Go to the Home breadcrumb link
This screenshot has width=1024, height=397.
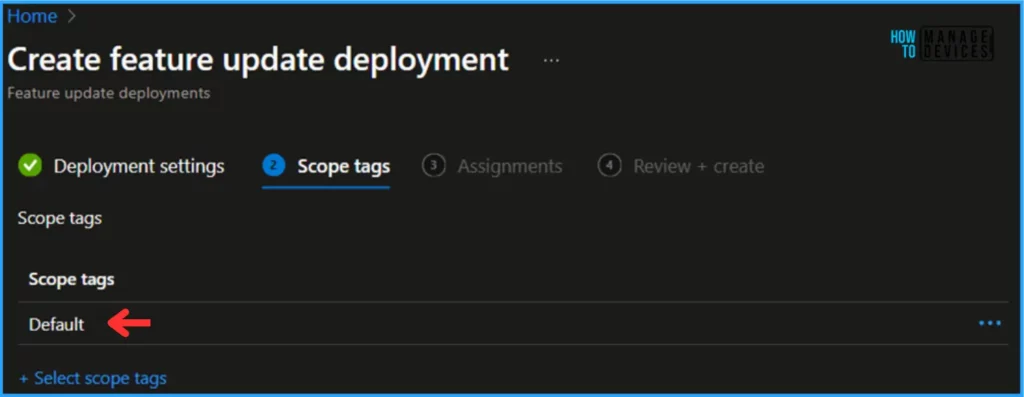(x=31, y=16)
